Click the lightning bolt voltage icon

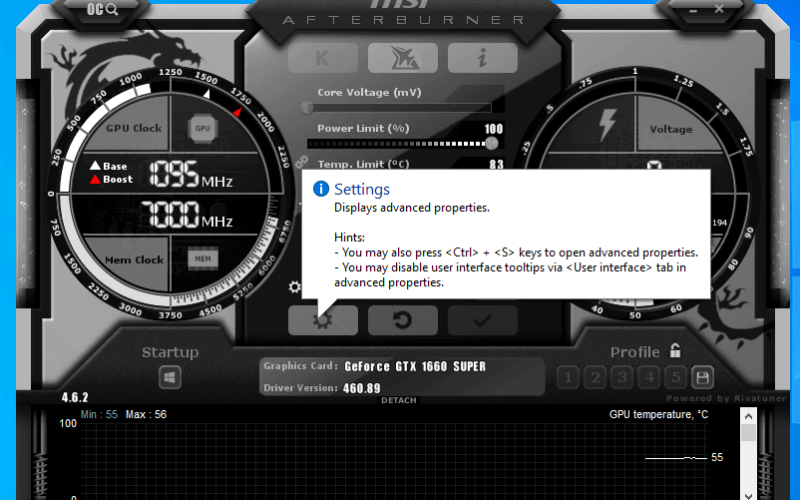pos(607,124)
